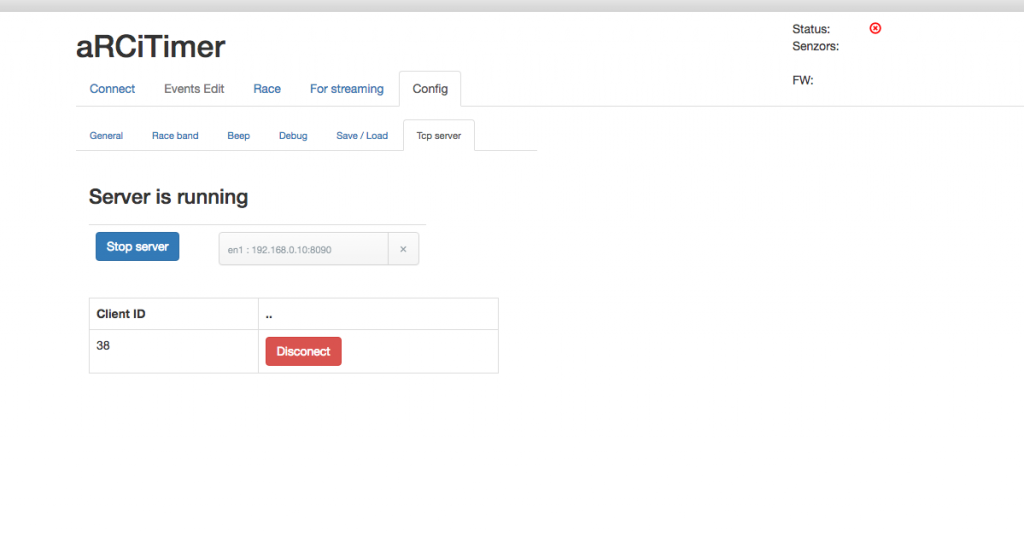1024x533 pixels.
Task: Disconnect client 38
Action: click(x=303, y=351)
